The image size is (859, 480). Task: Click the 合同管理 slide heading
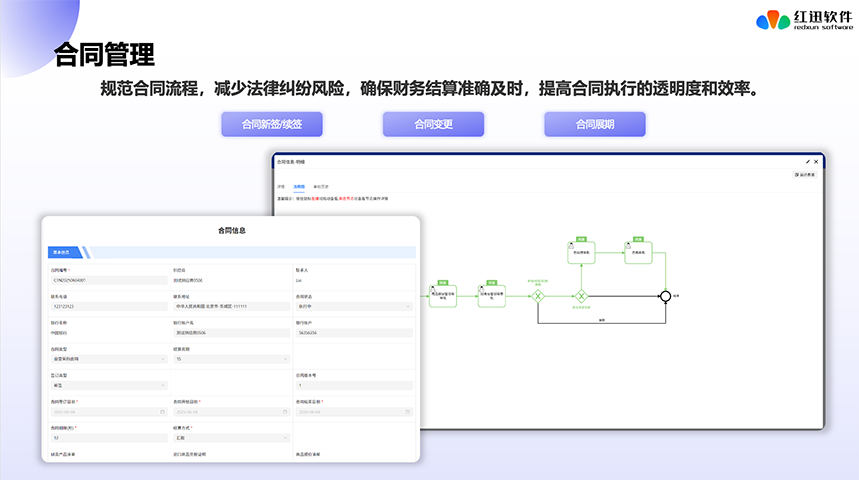[104, 54]
